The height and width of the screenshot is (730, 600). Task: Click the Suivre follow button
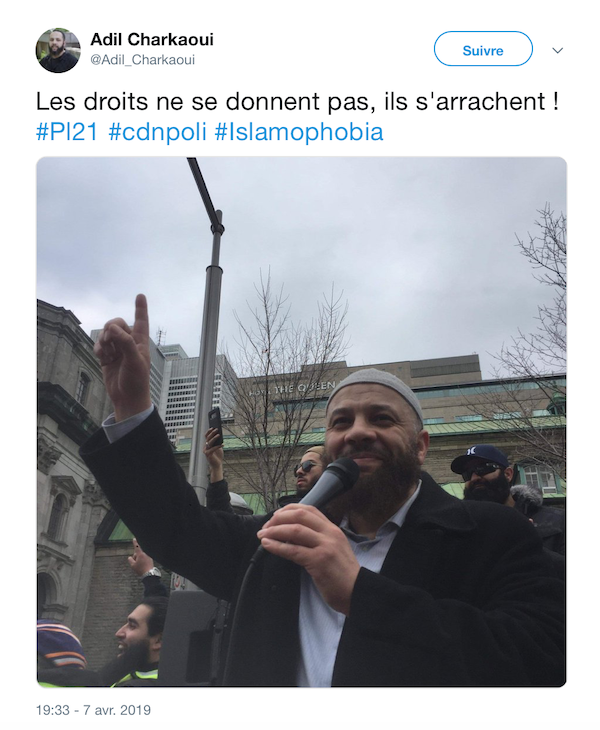[483, 49]
